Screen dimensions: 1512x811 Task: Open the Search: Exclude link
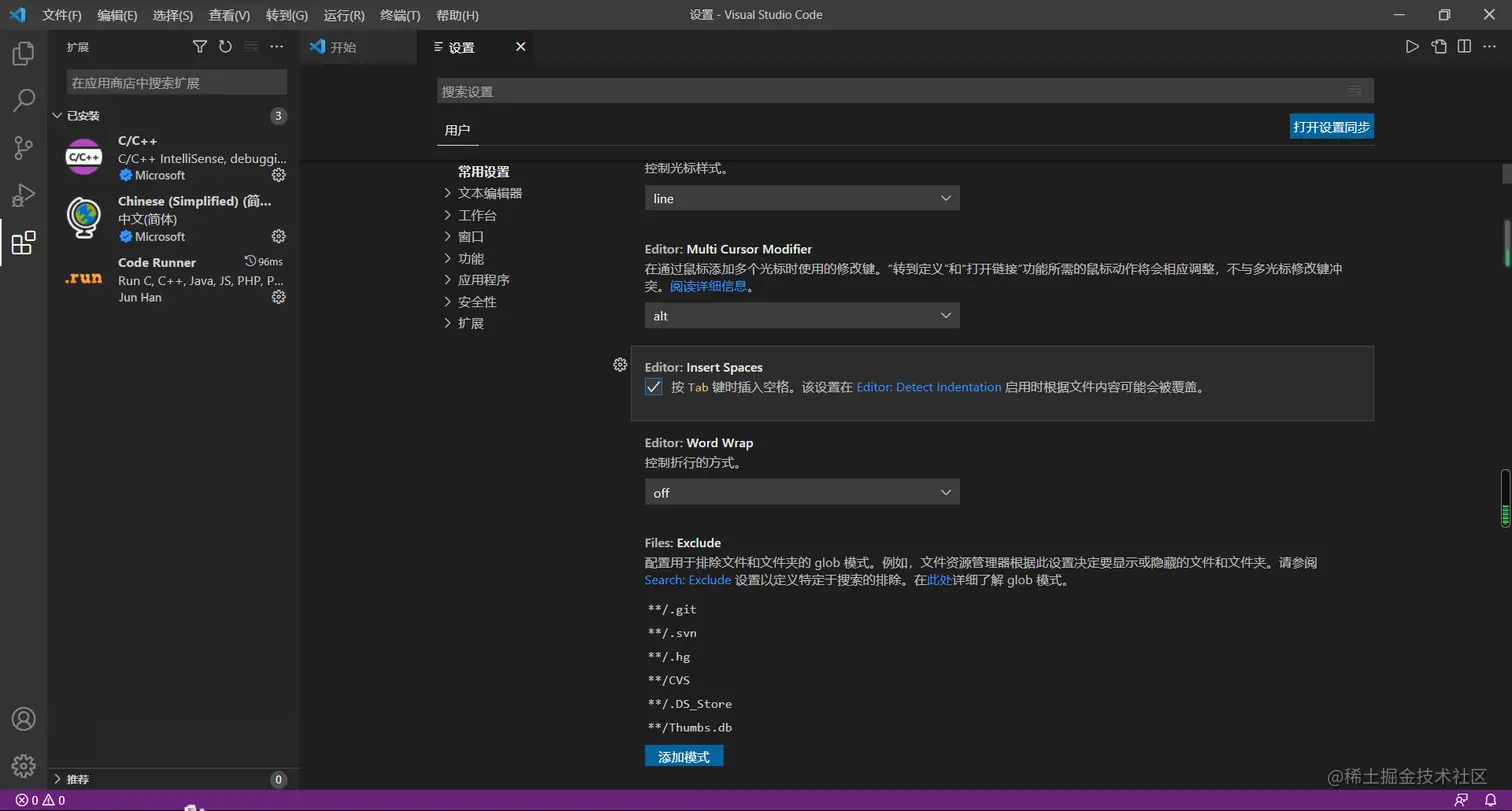click(688, 580)
